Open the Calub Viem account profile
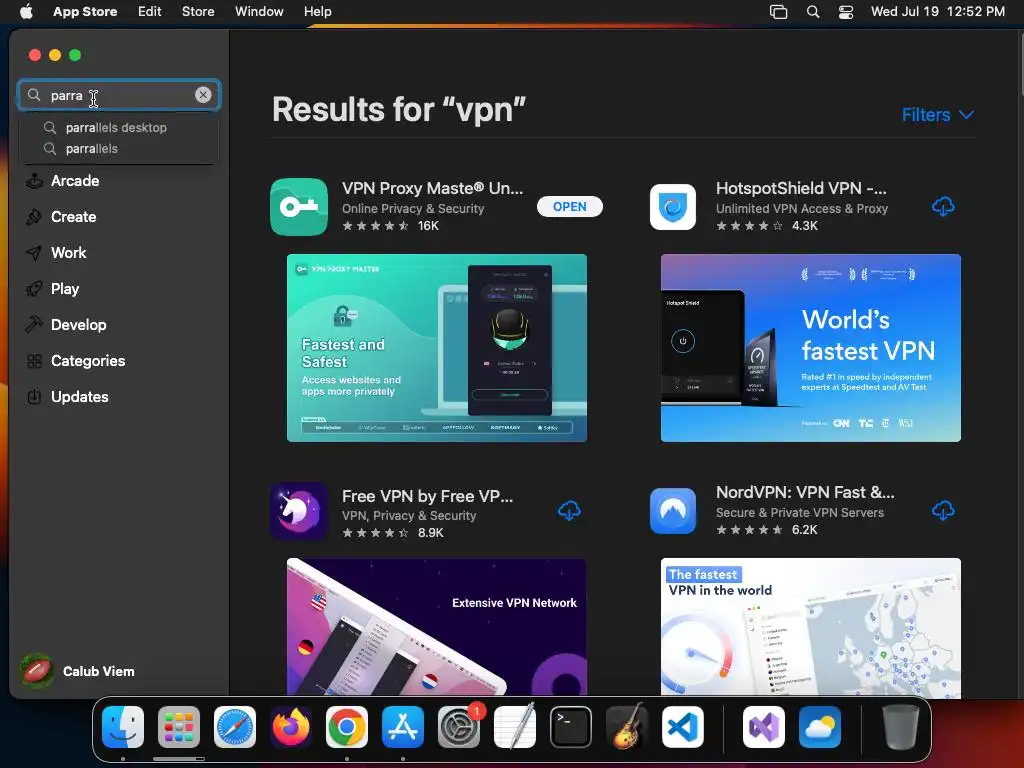Image resolution: width=1024 pixels, height=768 pixels. tap(77, 671)
